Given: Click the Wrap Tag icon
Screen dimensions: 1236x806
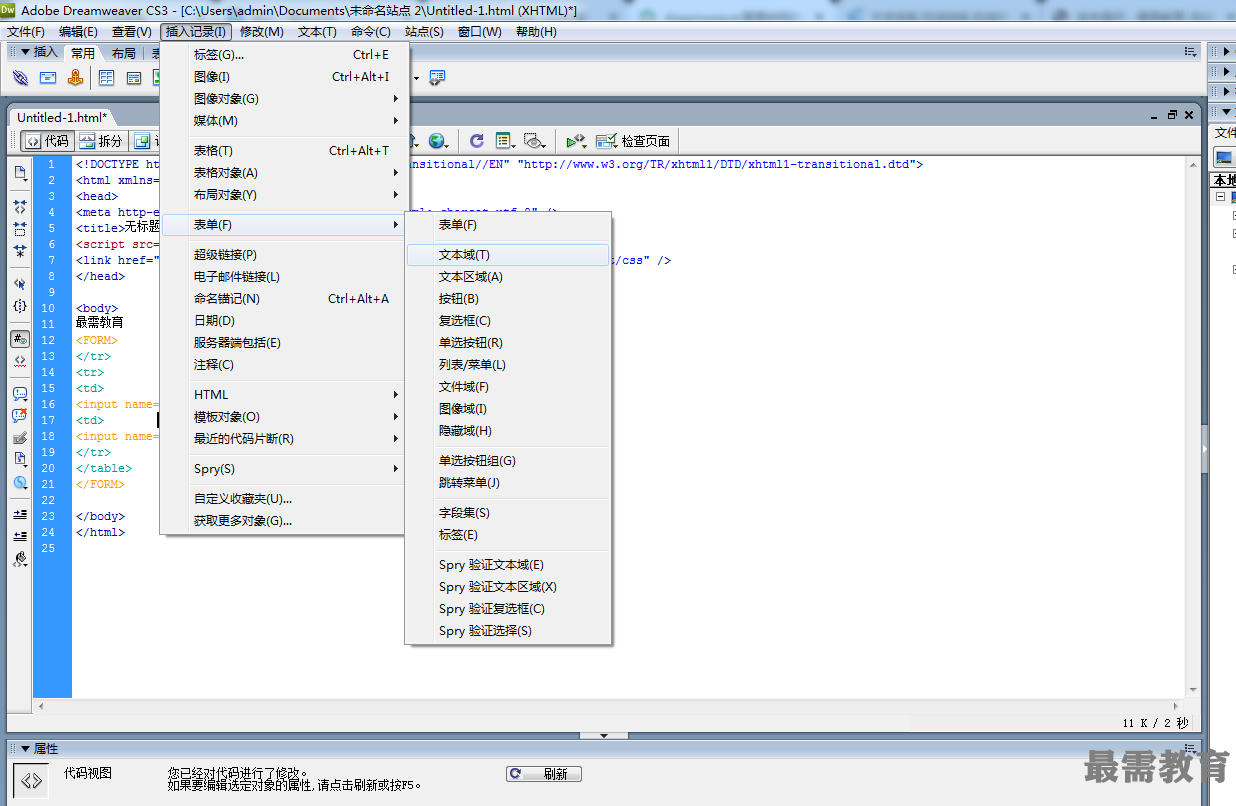Looking at the screenshot, I should click(20, 438).
